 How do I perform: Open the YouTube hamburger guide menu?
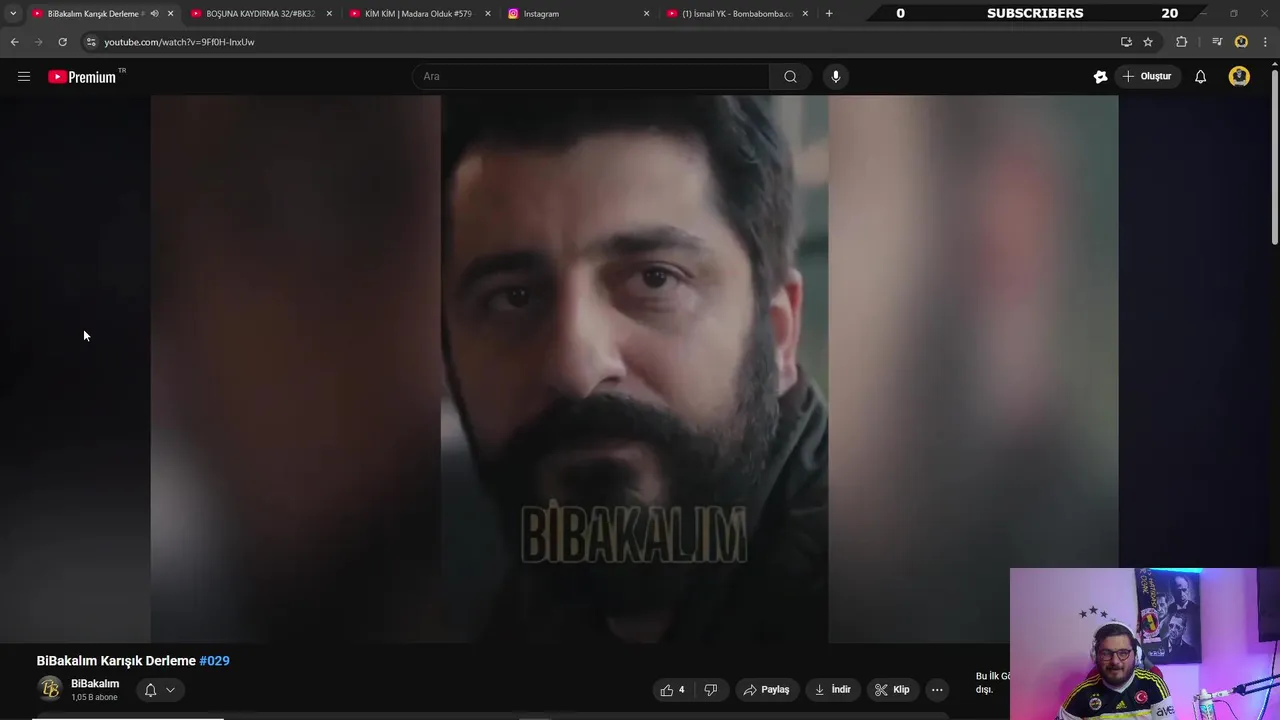coord(24,76)
